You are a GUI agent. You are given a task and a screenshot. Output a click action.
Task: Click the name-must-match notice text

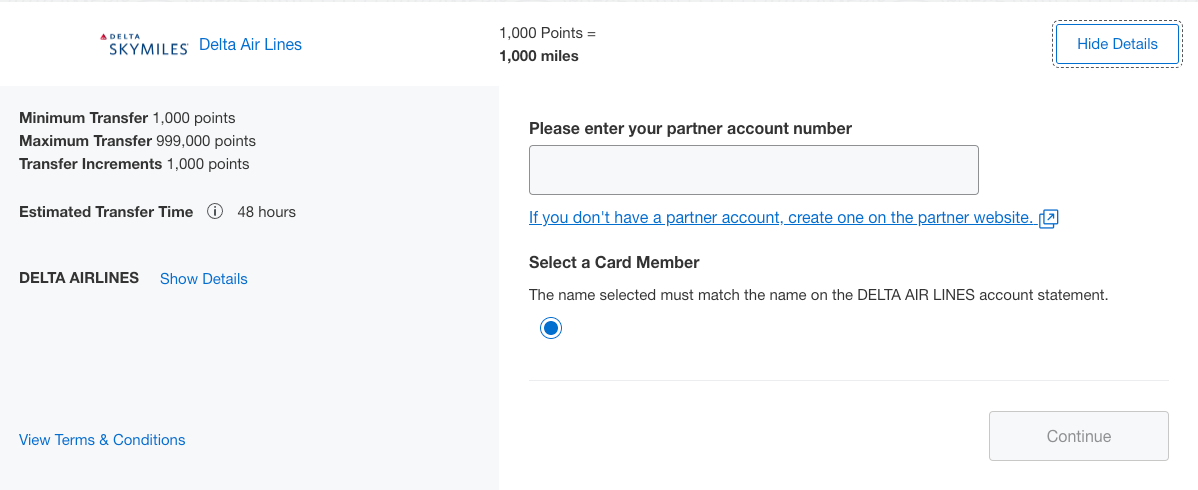coord(818,295)
